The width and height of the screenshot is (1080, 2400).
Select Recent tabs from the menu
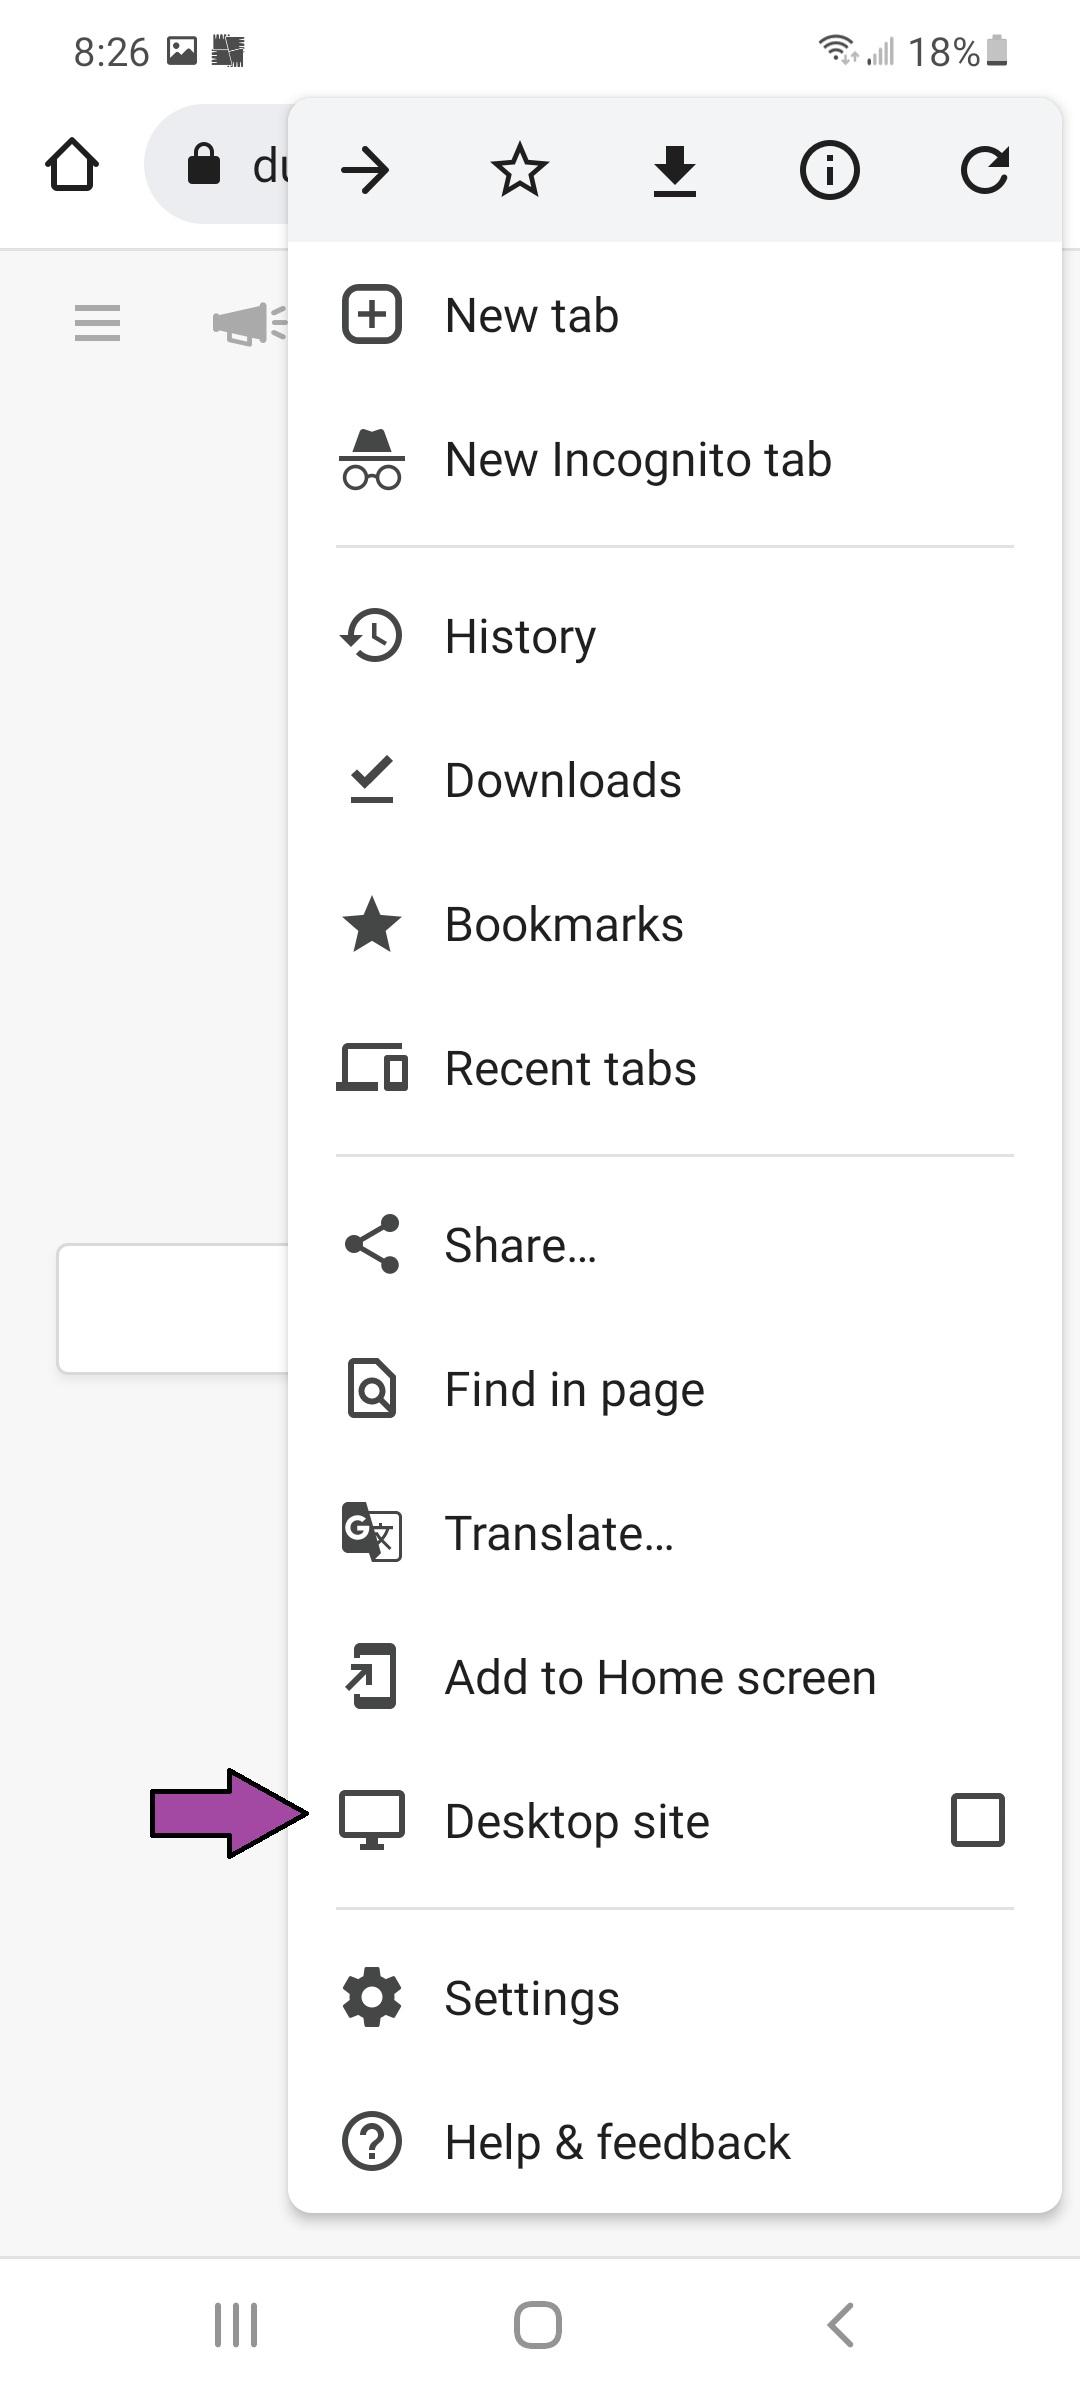(x=570, y=1067)
